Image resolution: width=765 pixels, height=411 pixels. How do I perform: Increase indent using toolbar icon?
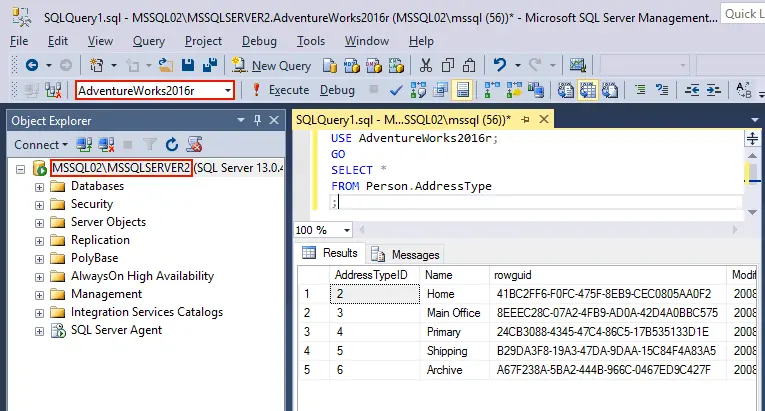tap(714, 90)
